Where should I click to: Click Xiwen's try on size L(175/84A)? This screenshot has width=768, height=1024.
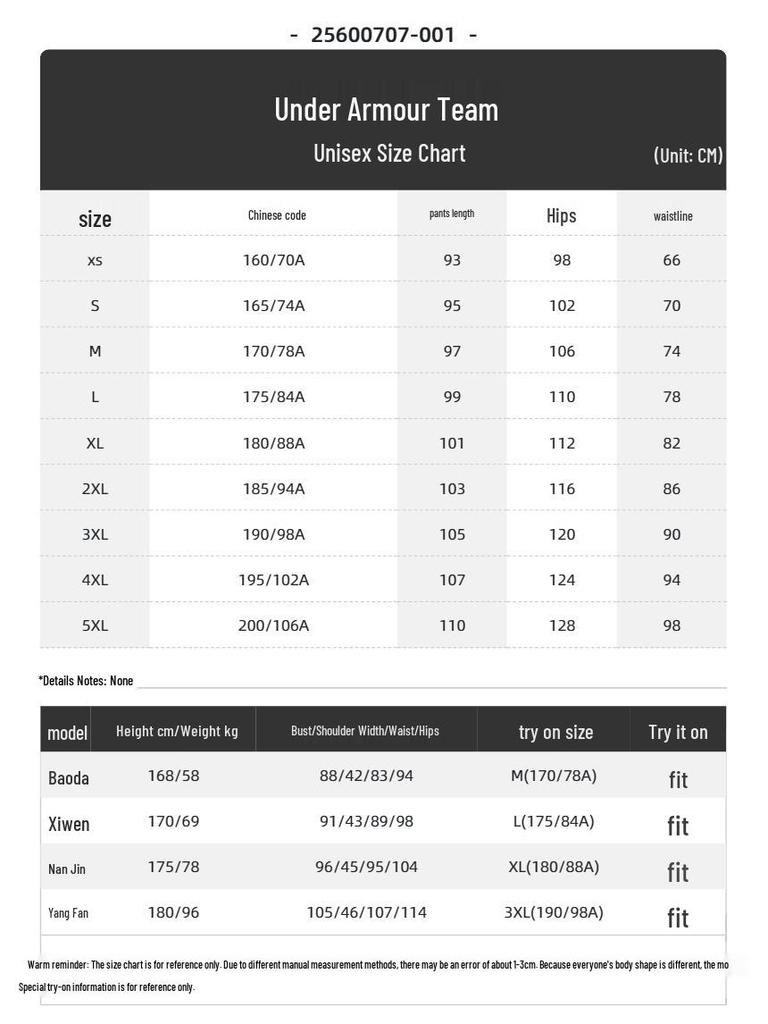coord(554,822)
